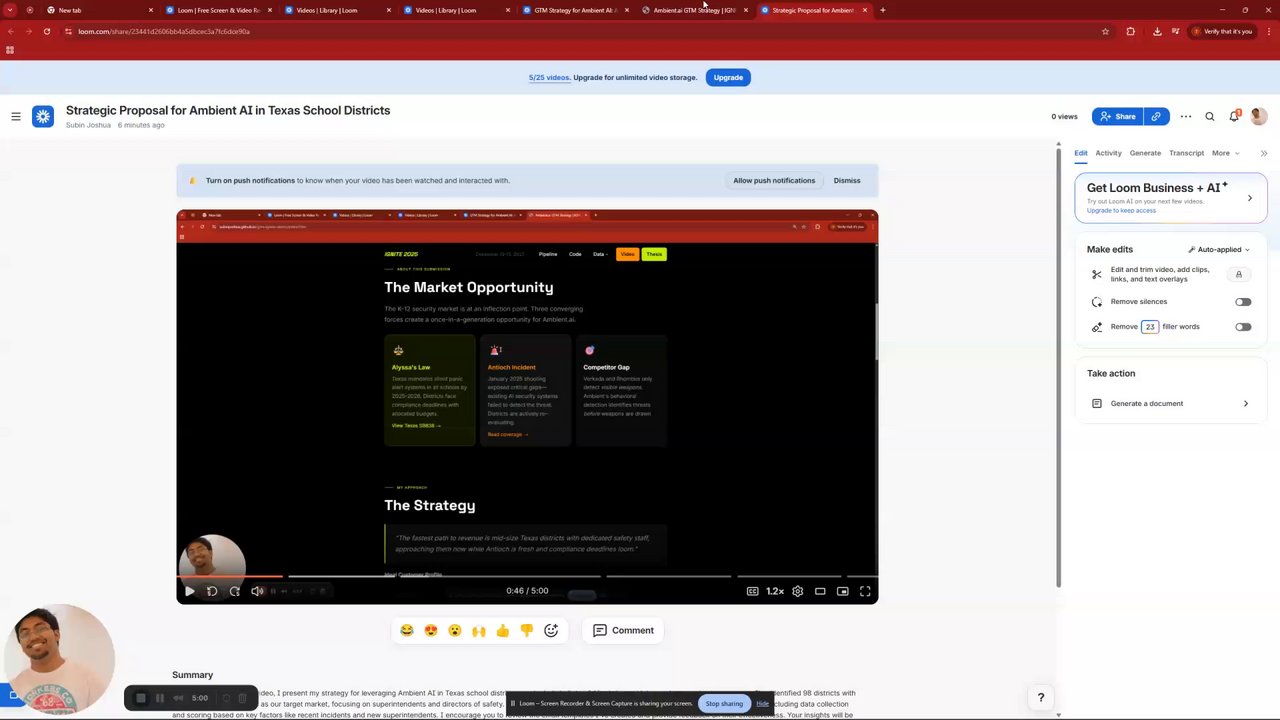The image size is (1280, 720).
Task: React with the thumbs down emoji
Action: click(527, 630)
